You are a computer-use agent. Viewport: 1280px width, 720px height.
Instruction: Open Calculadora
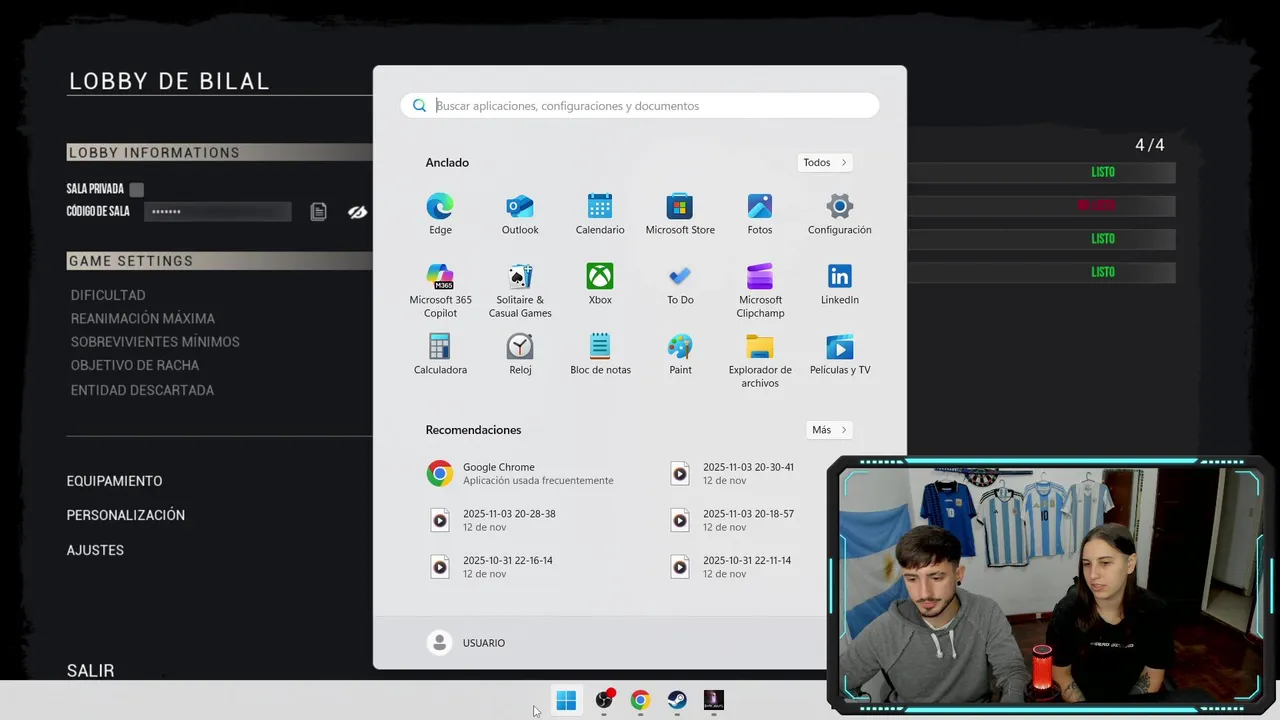pos(440,354)
